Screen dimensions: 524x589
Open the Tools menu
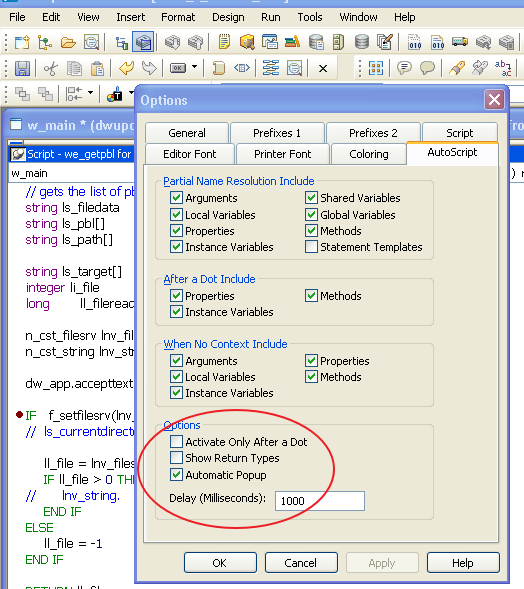[x=310, y=17]
